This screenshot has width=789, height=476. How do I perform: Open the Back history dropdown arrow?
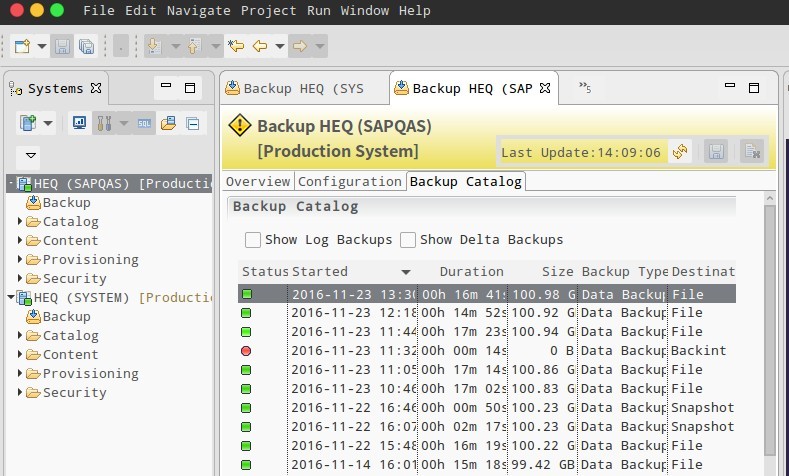tap(280, 46)
